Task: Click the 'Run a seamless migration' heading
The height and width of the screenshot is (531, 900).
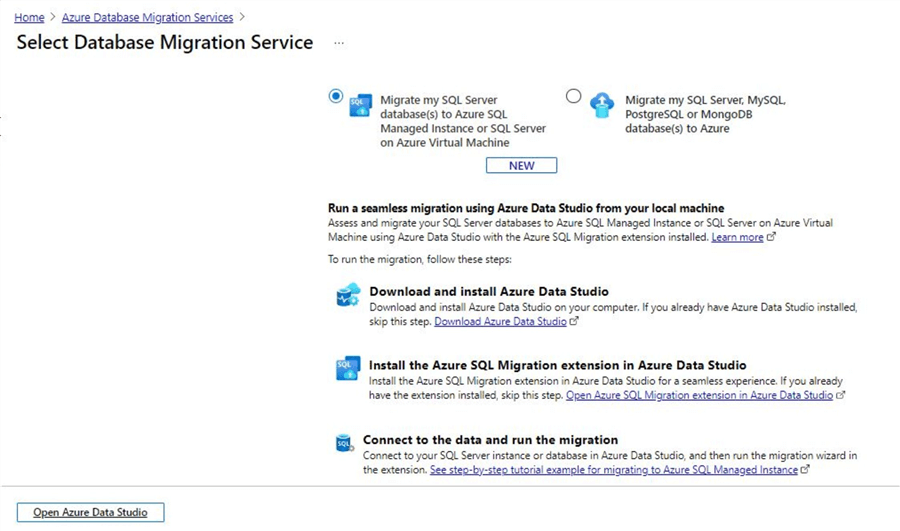Action: click(x=526, y=208)
